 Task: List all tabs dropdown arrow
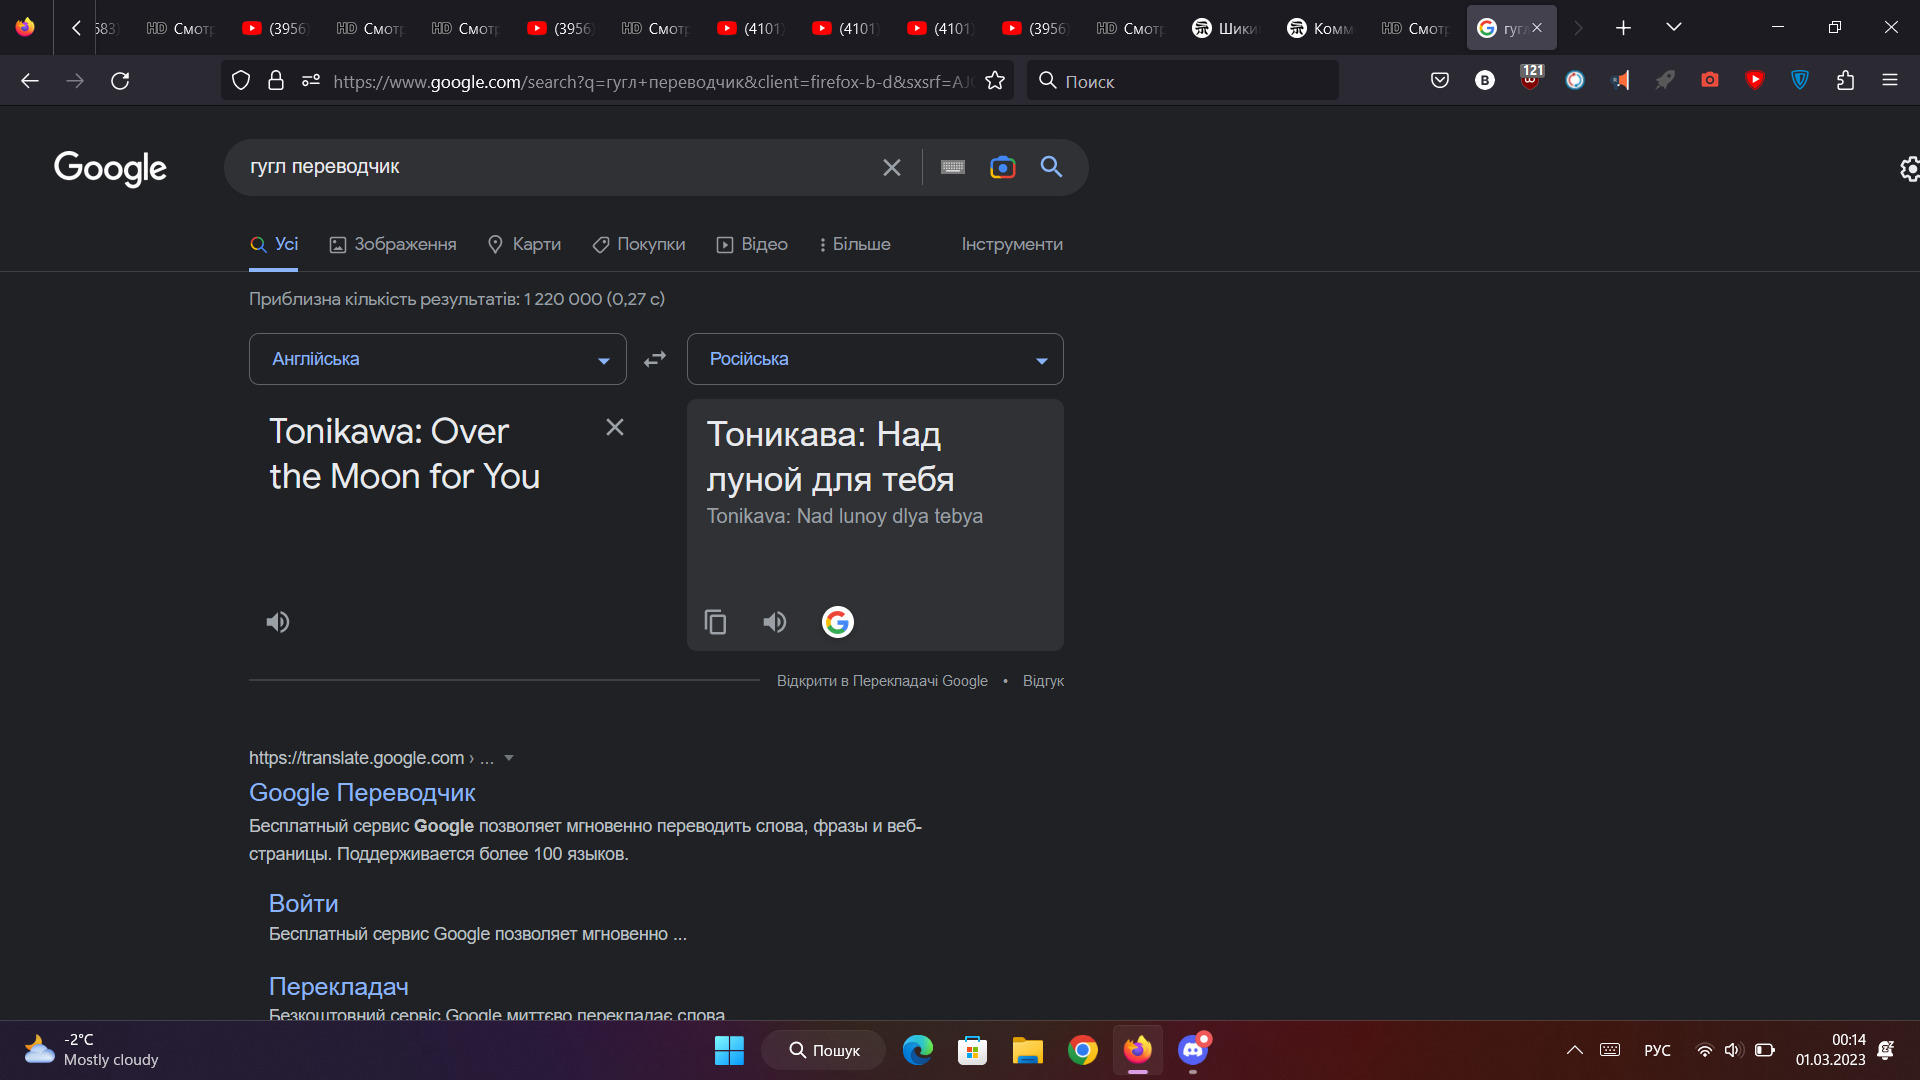1674,28
